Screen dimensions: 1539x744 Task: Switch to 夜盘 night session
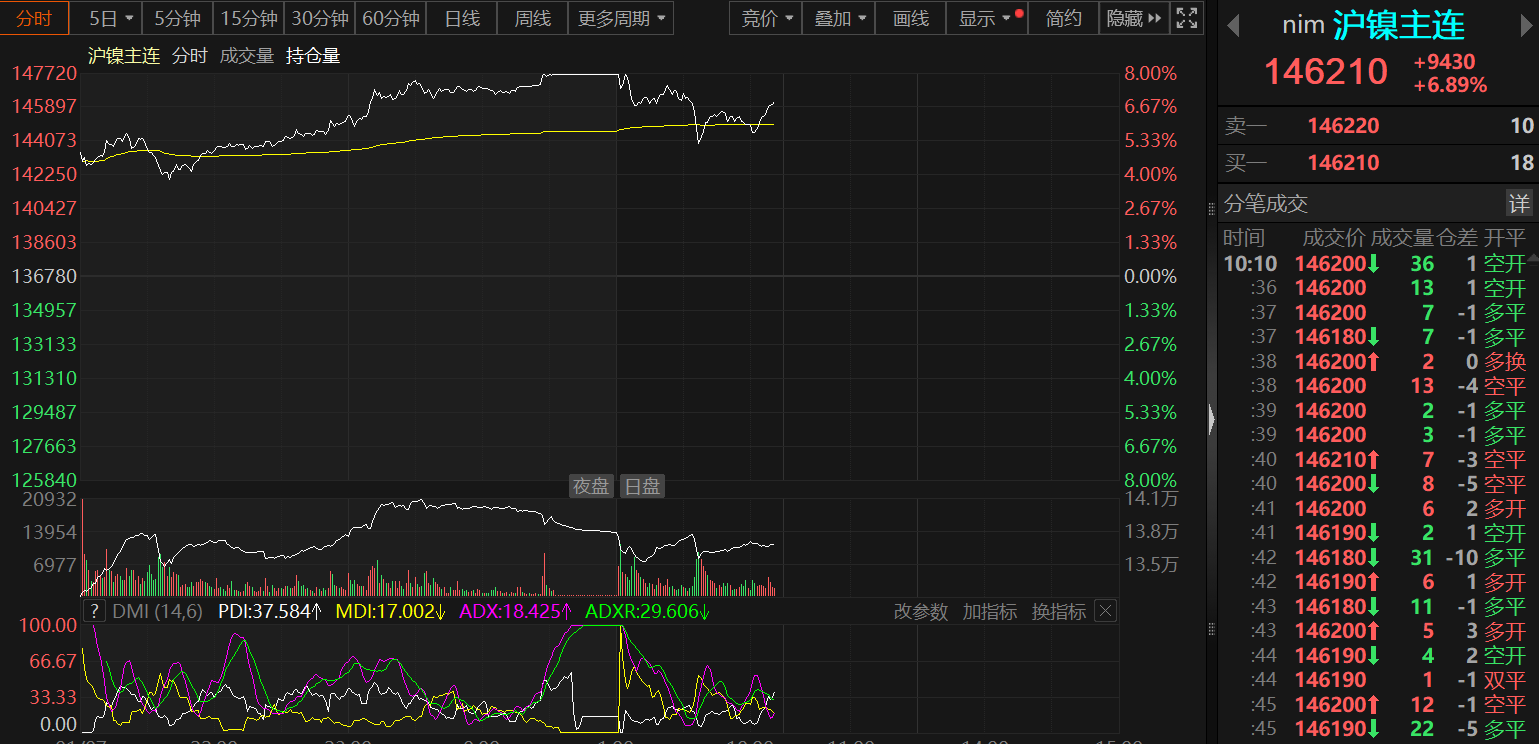tap(590, 487)
